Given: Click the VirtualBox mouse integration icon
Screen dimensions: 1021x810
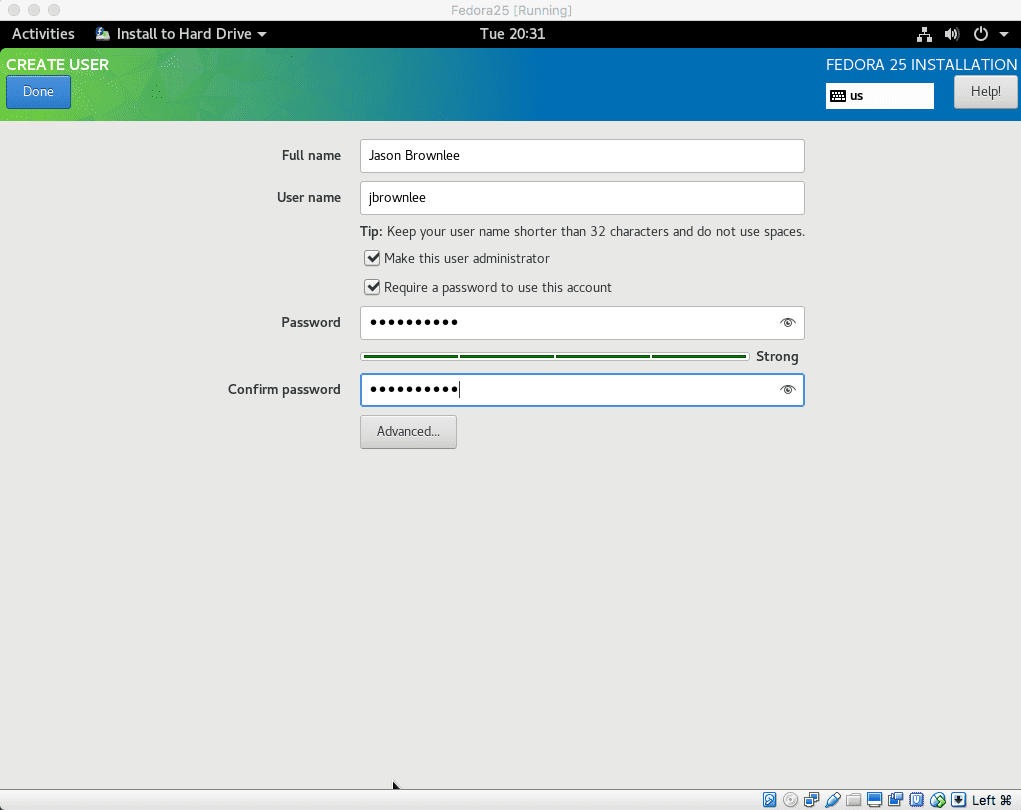Looking at the screenshot, I should coord(938,800).
